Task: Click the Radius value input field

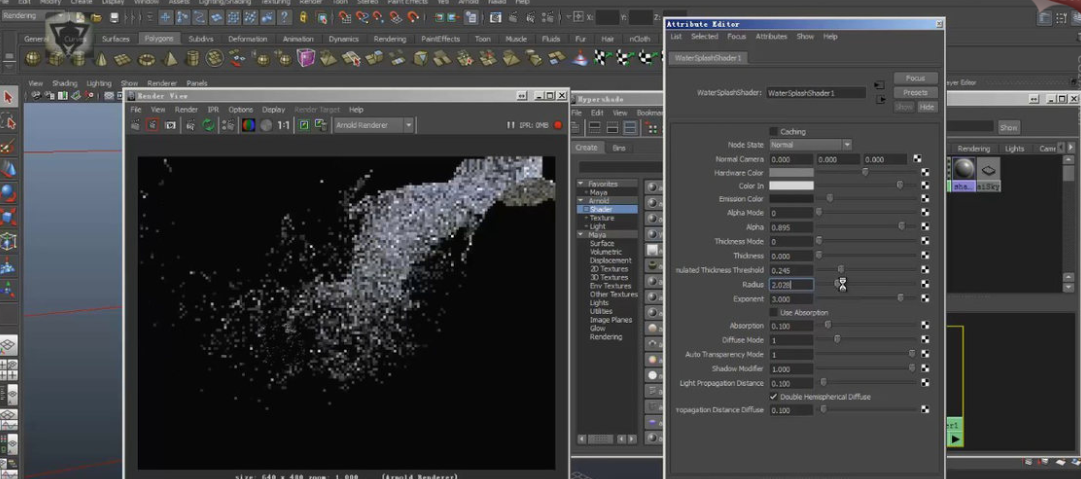Action: tap(790, 285)
